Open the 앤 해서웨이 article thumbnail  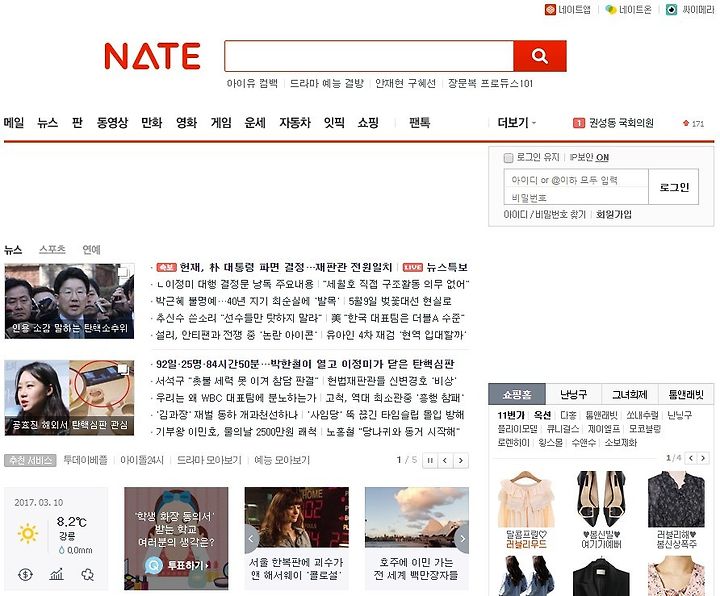[x=297, y=517]
